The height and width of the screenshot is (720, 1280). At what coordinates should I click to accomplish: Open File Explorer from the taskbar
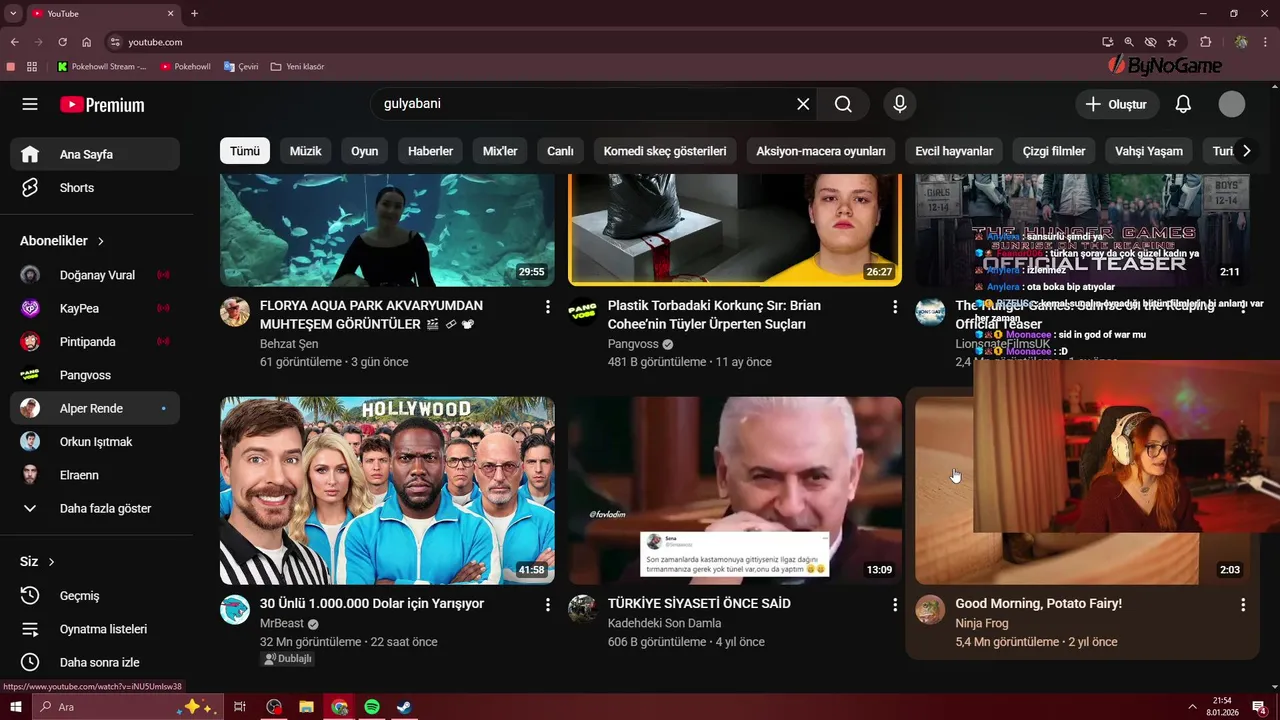307,707
